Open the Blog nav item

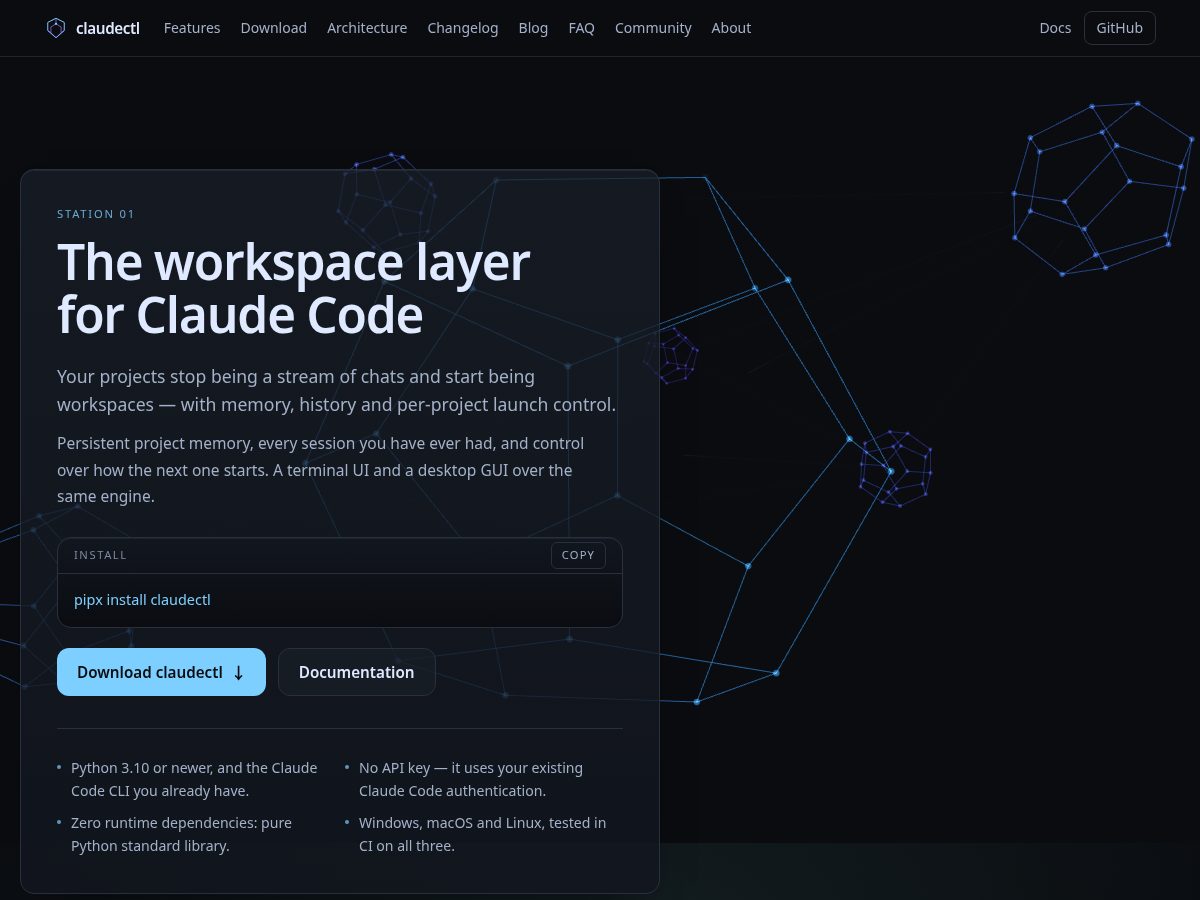533,28
